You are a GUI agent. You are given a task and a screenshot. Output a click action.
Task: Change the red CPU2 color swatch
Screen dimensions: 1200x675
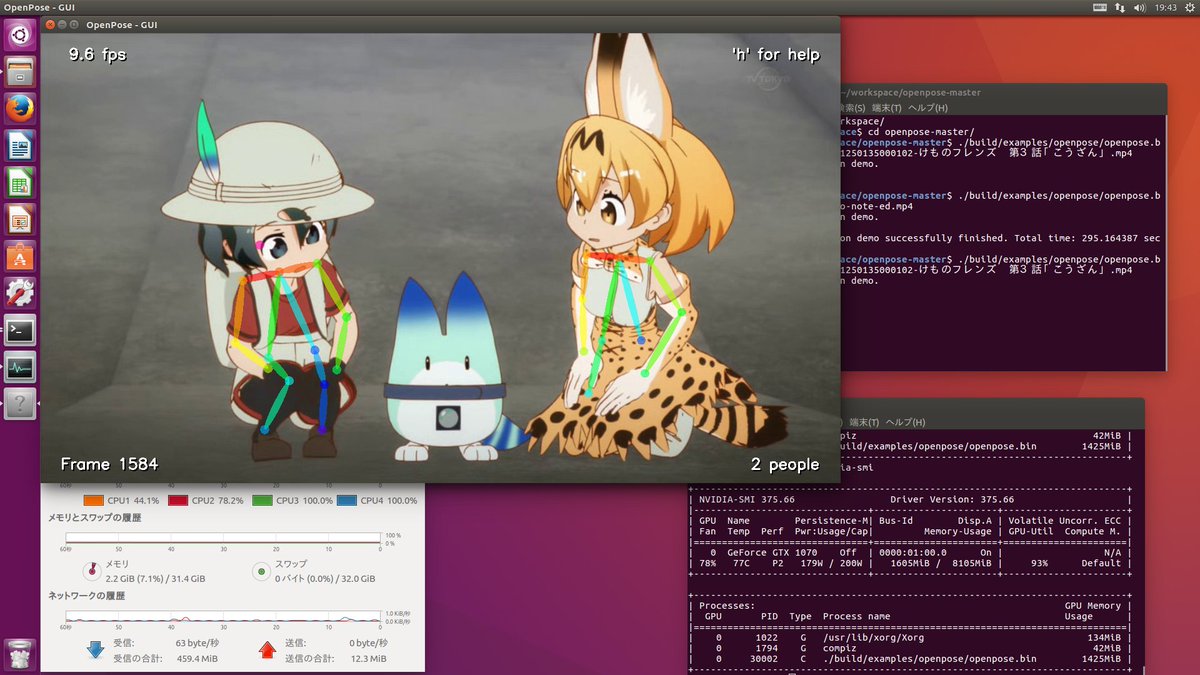(179, 500)
